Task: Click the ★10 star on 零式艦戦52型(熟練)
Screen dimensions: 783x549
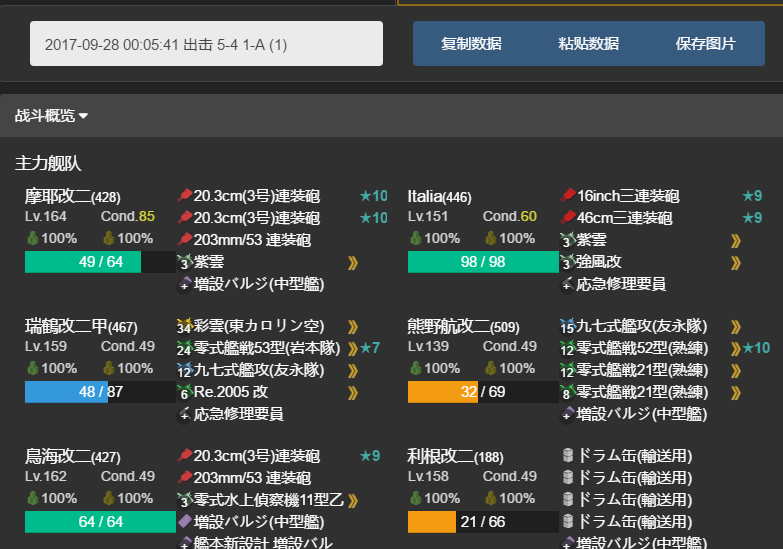Action: coord(757,348)
